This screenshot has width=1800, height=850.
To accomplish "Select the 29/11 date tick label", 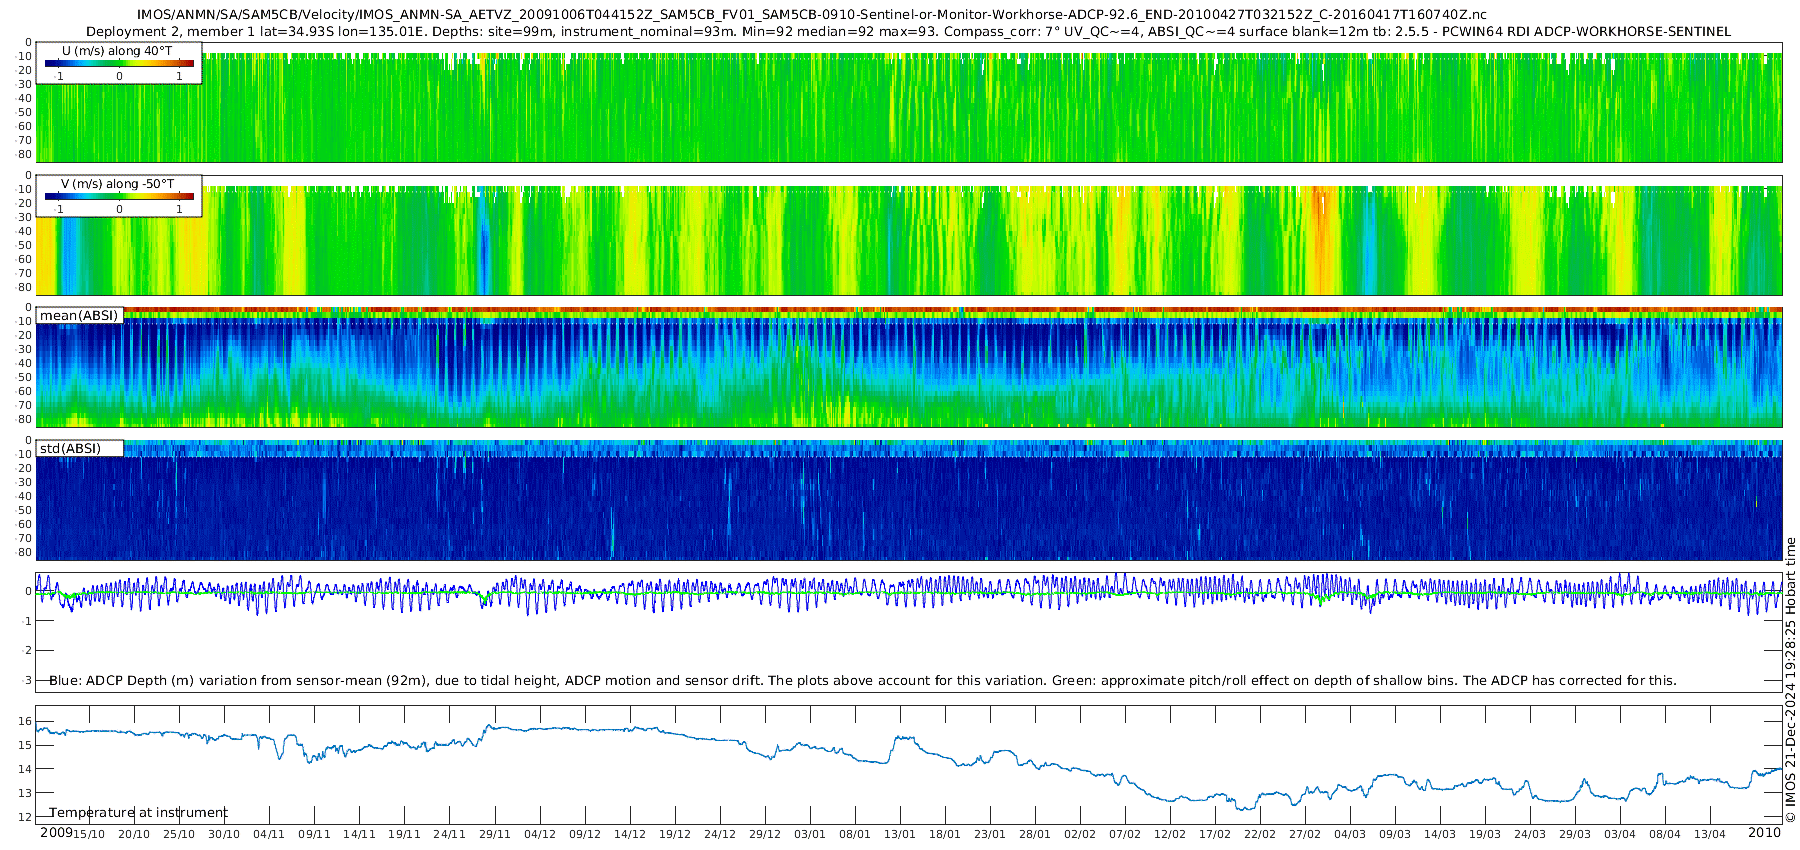I will pos(494,834).
